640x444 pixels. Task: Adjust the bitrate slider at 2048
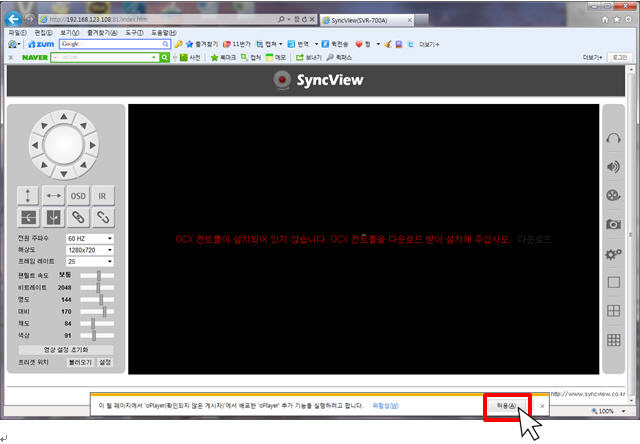[x=97, y=287]
